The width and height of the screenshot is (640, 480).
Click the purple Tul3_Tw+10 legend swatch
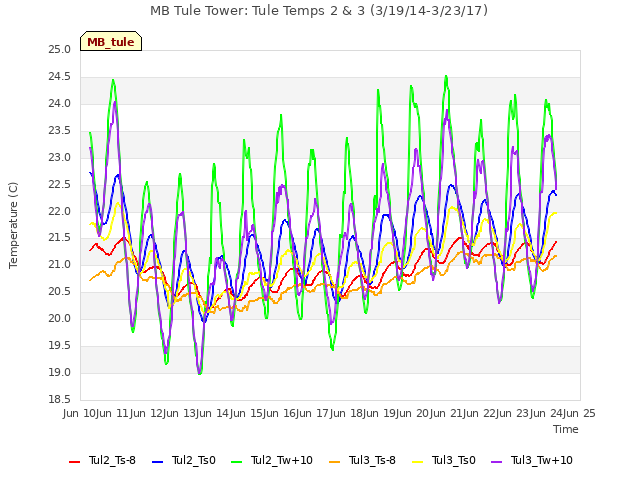[x=497, y=461]
